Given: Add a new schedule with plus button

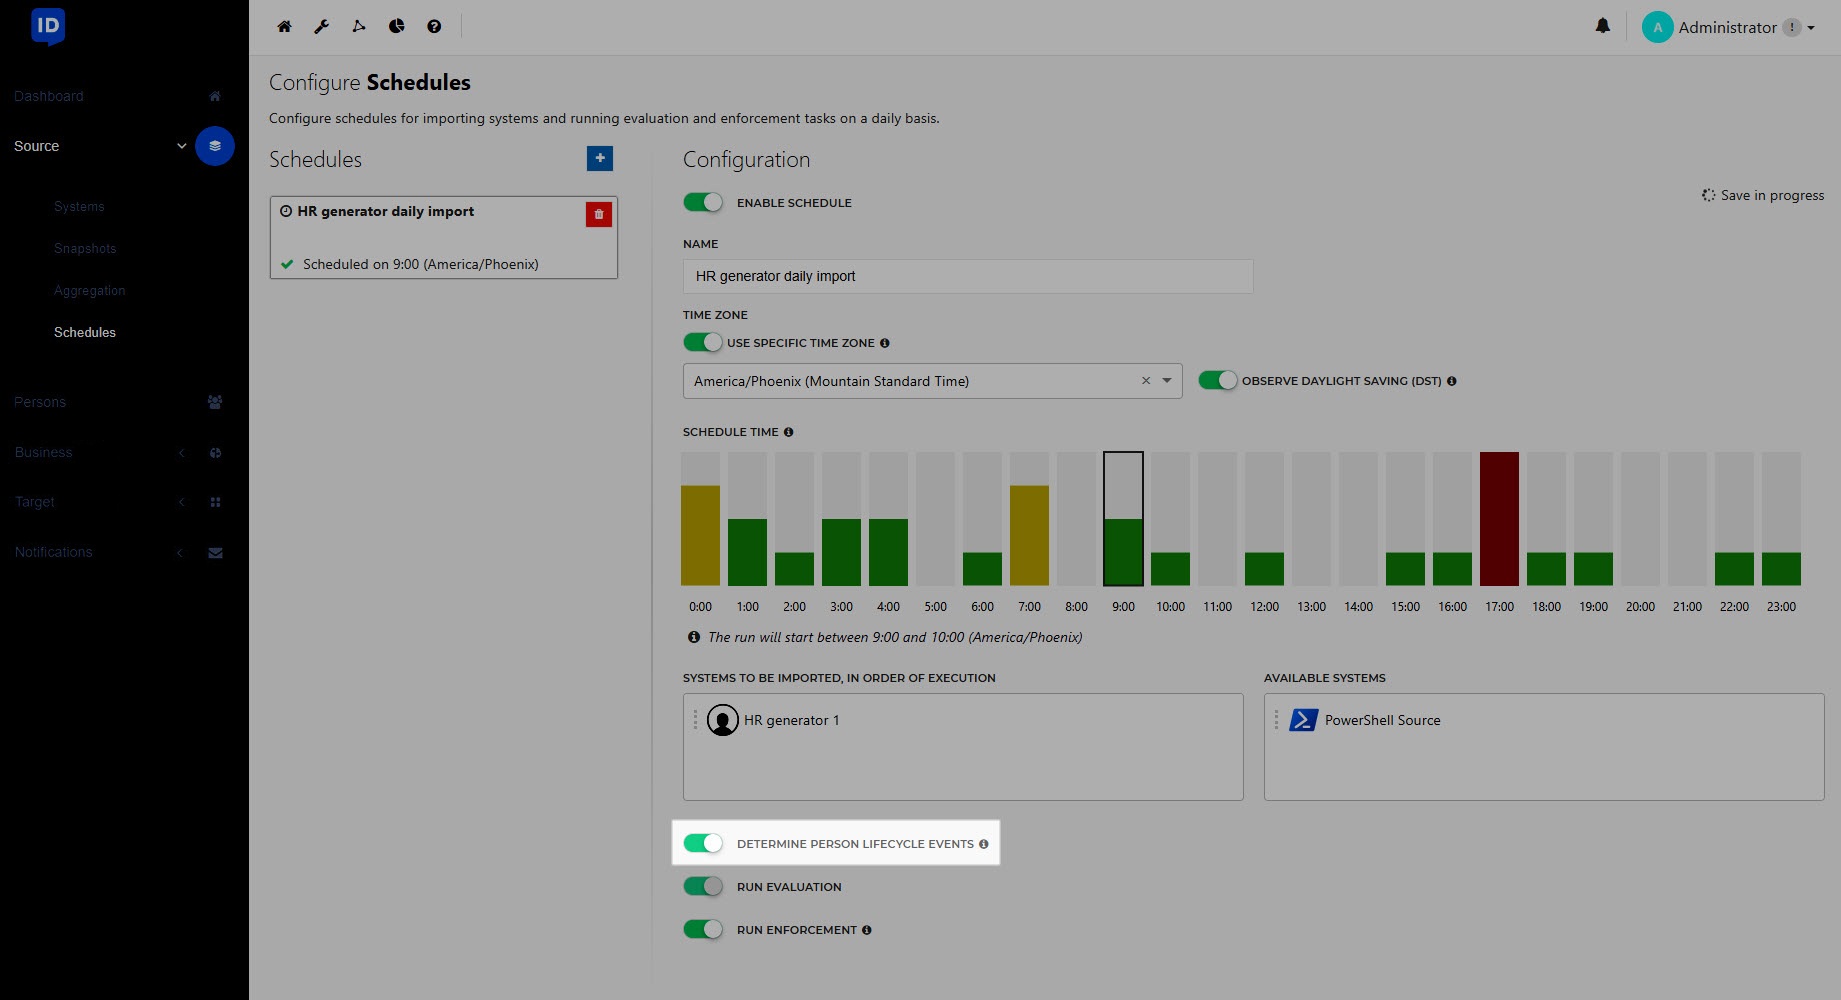Looking at the screenshot, I should pos(600,158).
